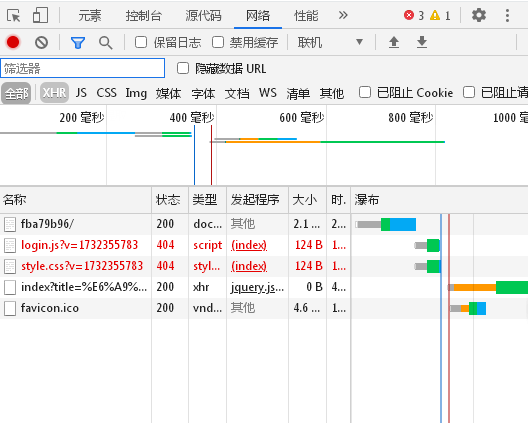Filter requests by 文档
The image size is (528, 423).
[x=237, y=93]
